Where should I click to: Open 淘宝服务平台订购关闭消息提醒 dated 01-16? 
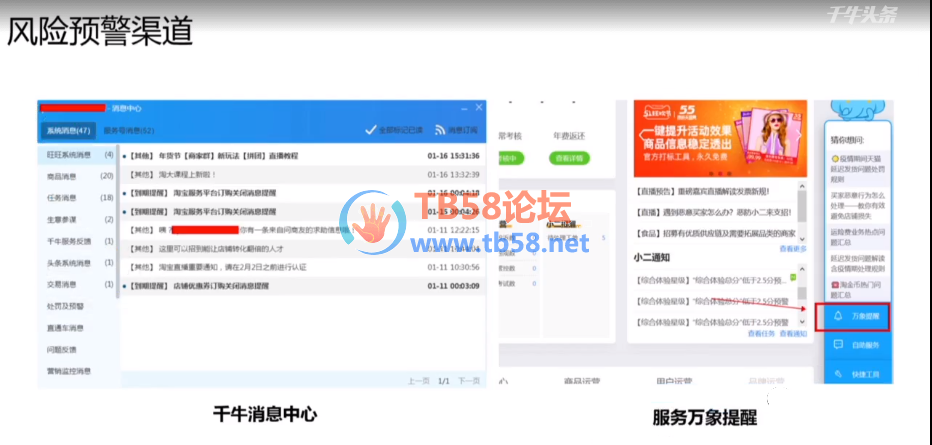[303, 193]
